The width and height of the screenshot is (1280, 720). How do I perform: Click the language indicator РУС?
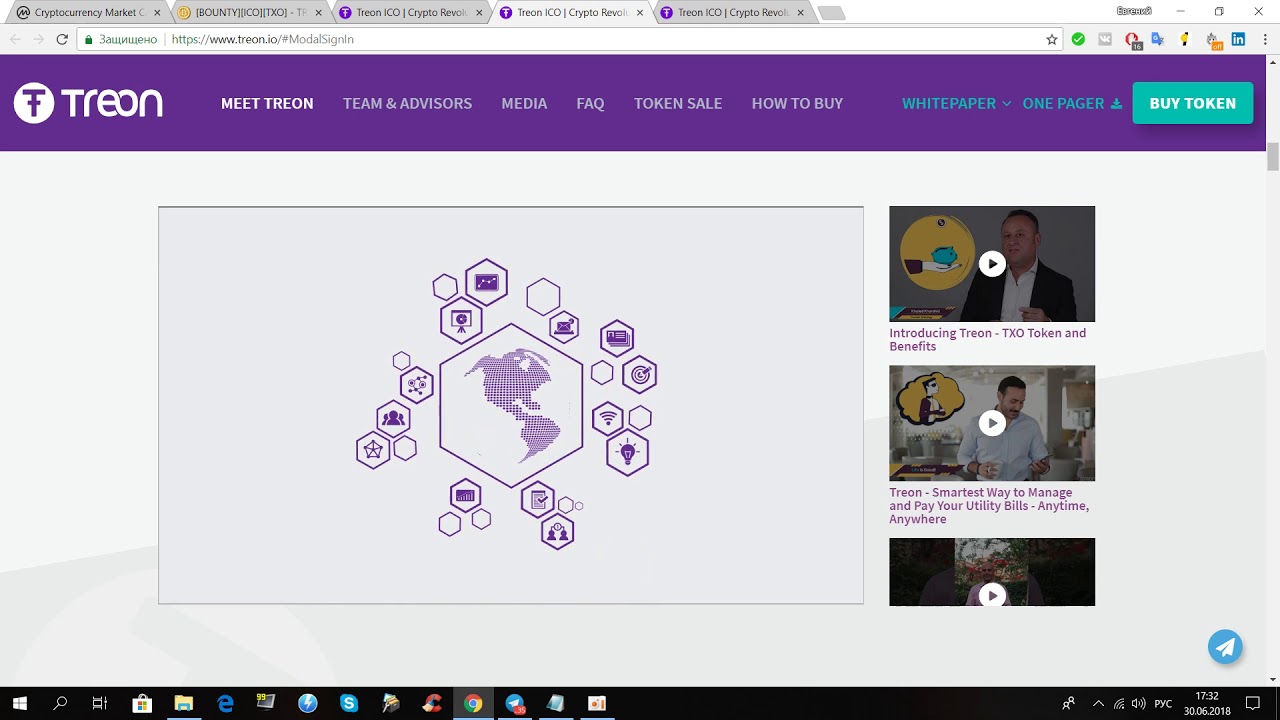[1163, 704]
